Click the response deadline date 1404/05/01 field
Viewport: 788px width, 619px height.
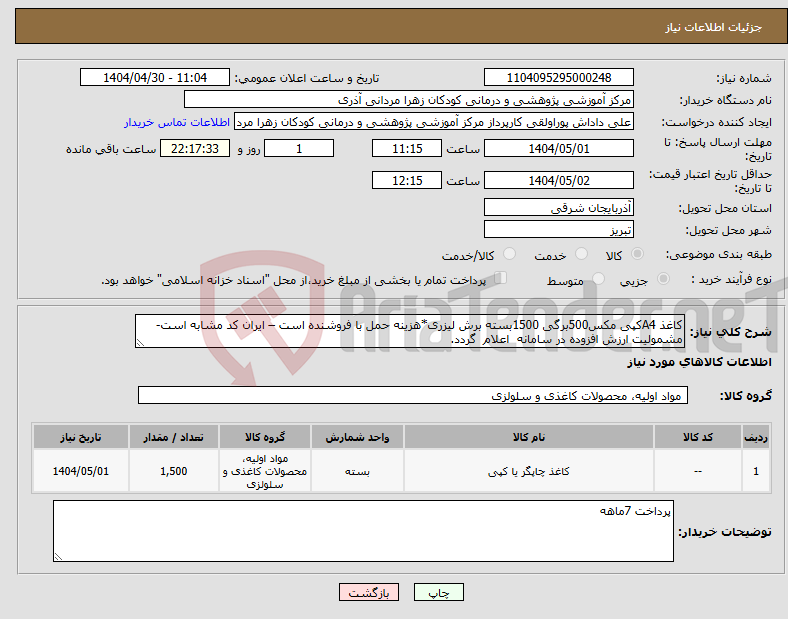(559, 149)
